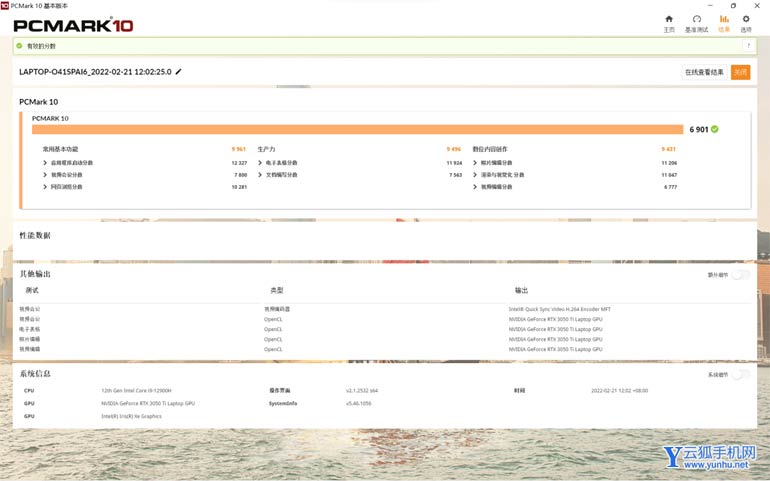The image size is (770, 481).
Task: Click the 常用基本功能 Essentials heading
Action: pyautogui.click(x=60, y=149)
